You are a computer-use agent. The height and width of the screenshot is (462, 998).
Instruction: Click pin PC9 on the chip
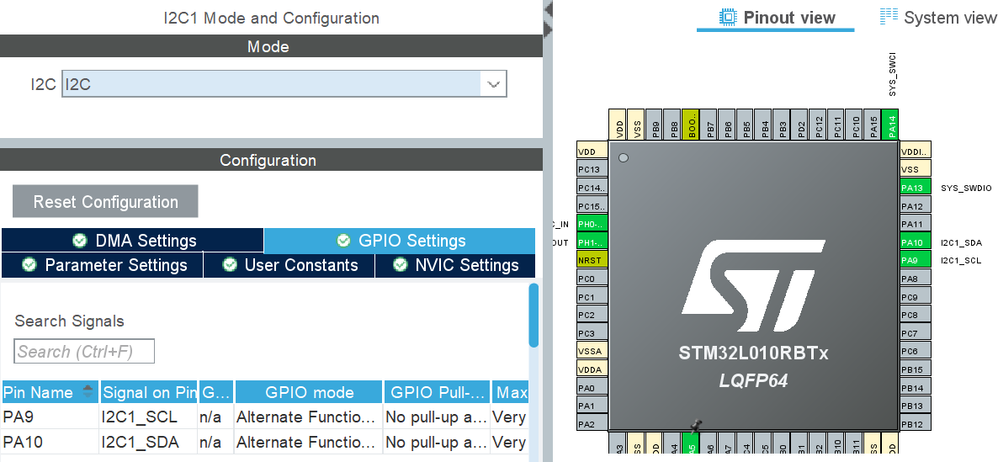click(916, 297)
